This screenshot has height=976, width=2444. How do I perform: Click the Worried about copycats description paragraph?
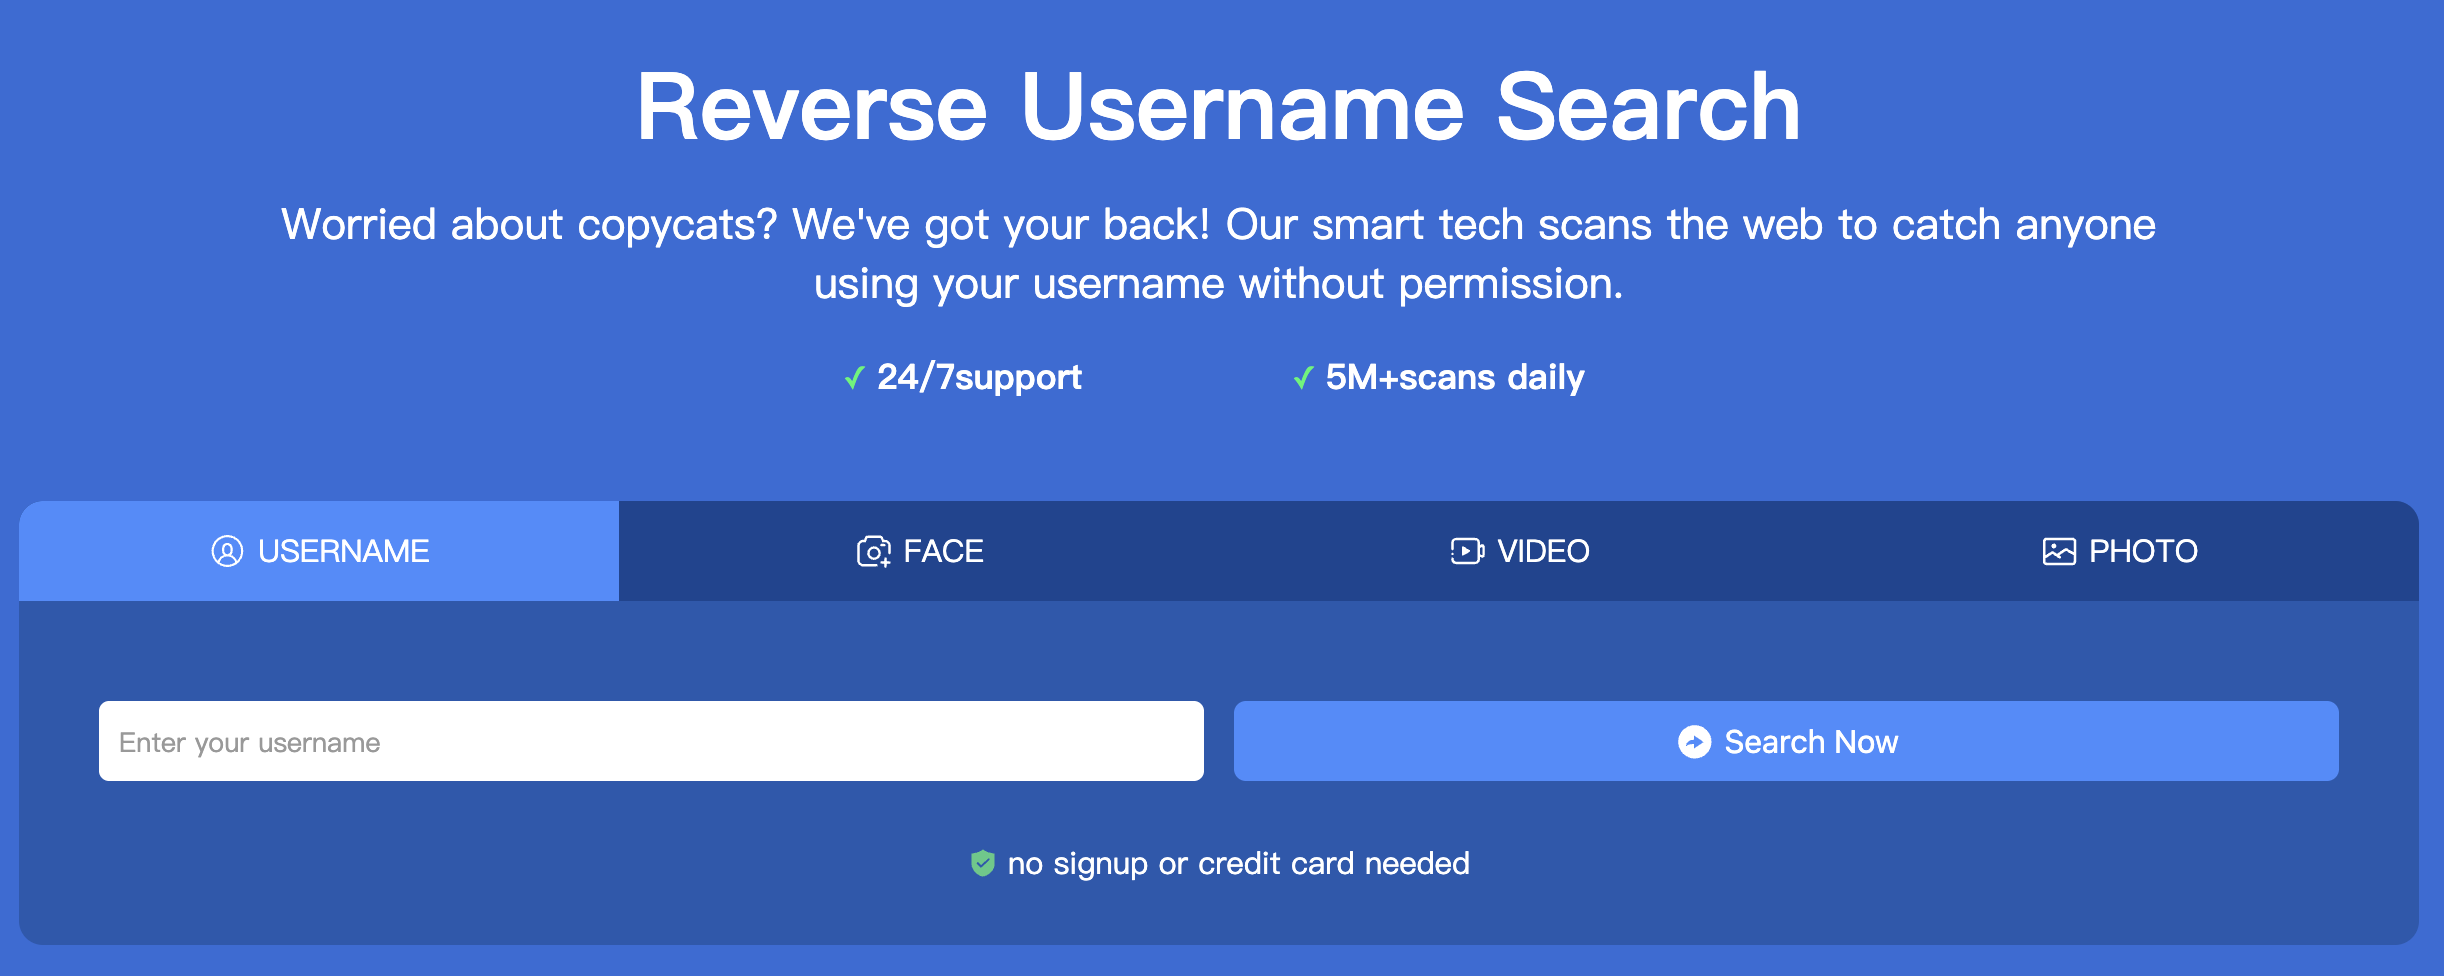(1218, 254)
